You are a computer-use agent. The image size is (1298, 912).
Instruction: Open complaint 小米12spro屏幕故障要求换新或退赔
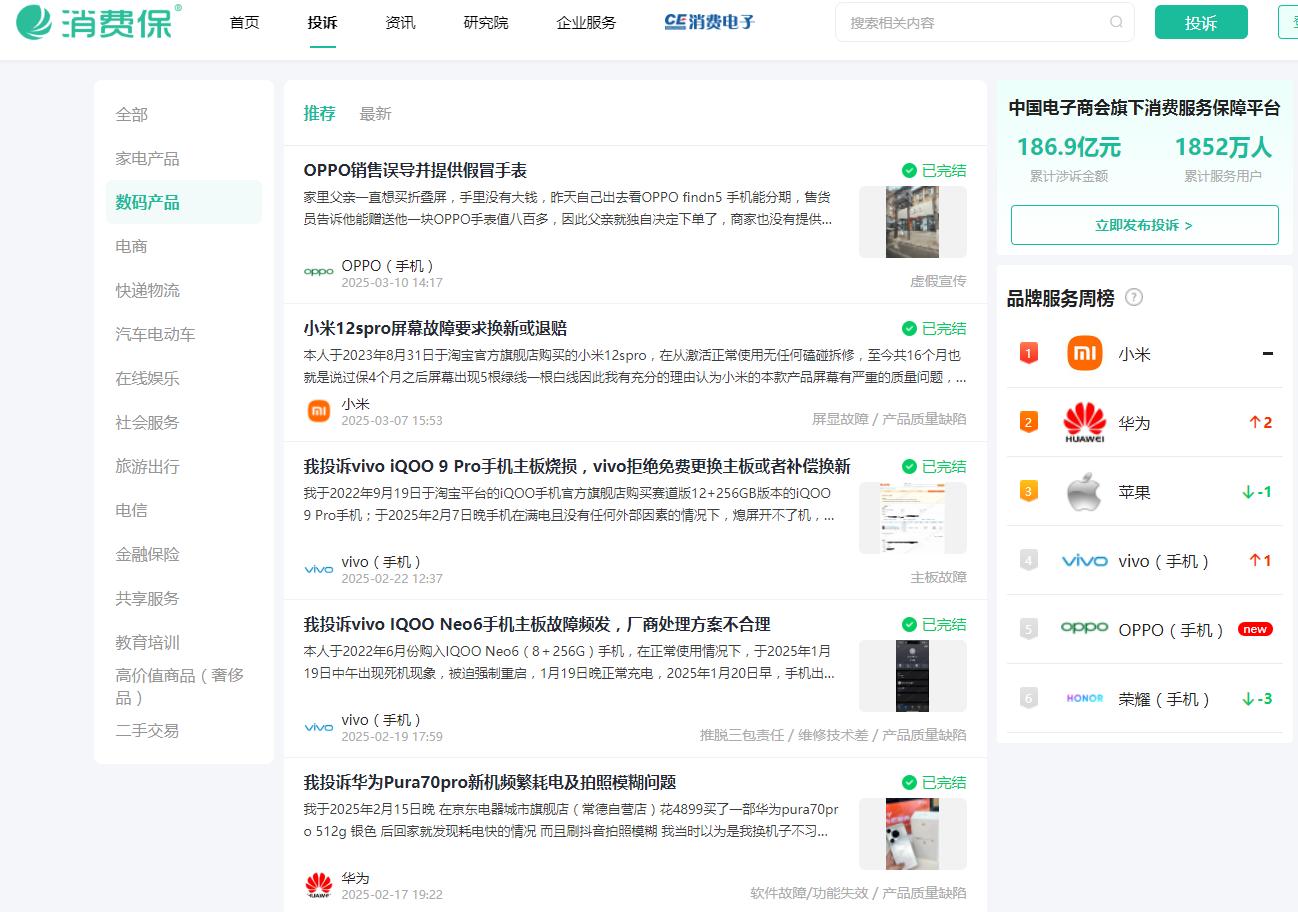click(x=435, y=328)
